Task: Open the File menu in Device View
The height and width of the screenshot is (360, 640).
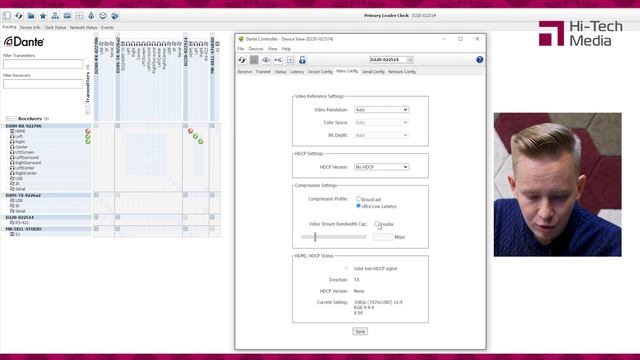Action: pos(241,49)
